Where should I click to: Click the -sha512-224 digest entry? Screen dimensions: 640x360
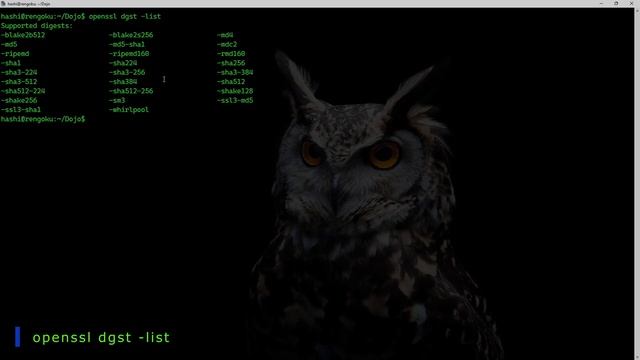point(23,91)
